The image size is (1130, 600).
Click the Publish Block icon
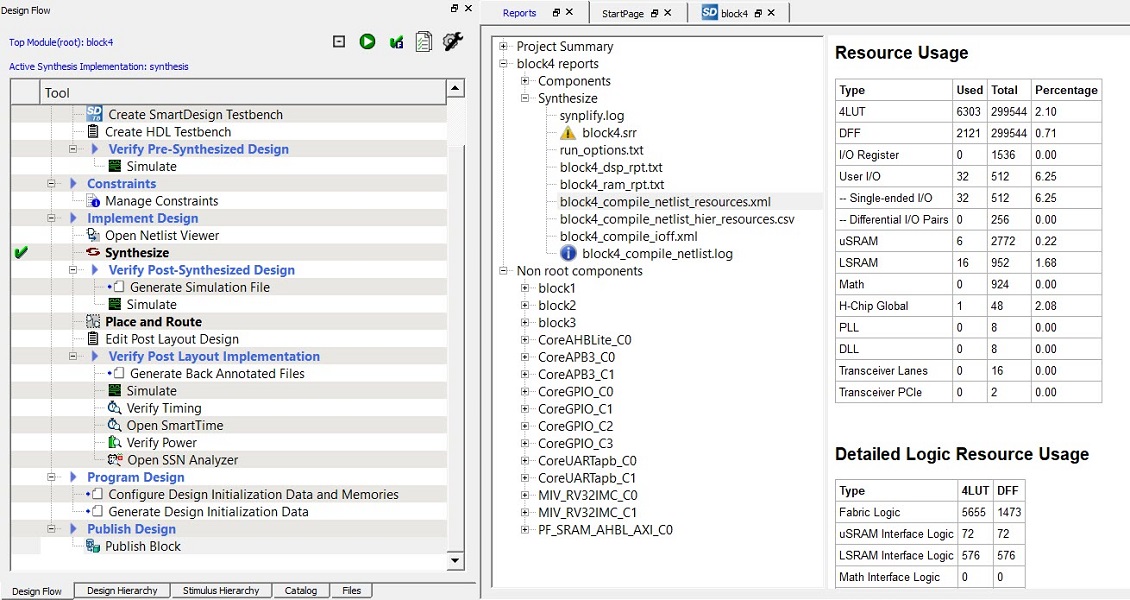click(x=94, y=546)
